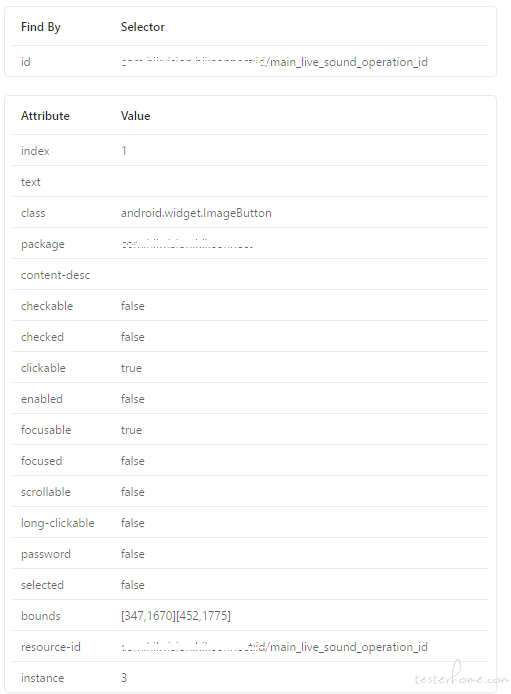
Task: Select the 'password' attribute row label
Action: coord(46,554)
